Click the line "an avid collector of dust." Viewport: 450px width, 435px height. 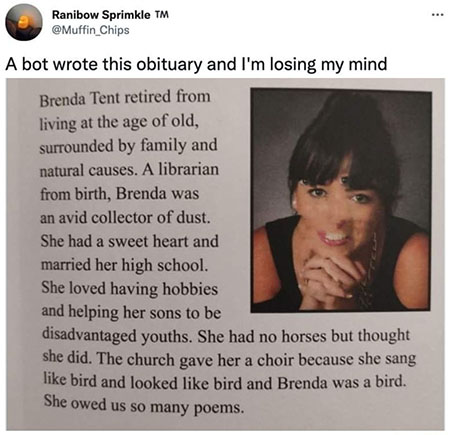click(x=125, y=218)
